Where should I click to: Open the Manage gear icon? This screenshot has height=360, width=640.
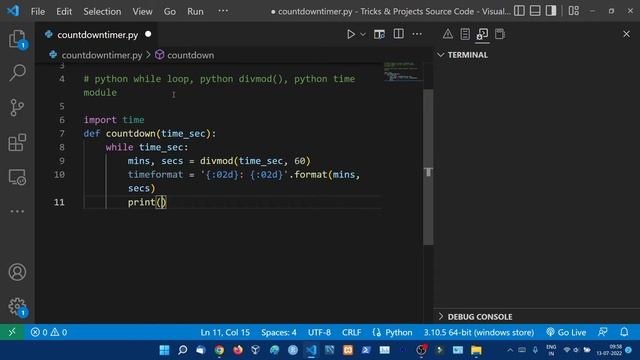click(x=17, y=307)
